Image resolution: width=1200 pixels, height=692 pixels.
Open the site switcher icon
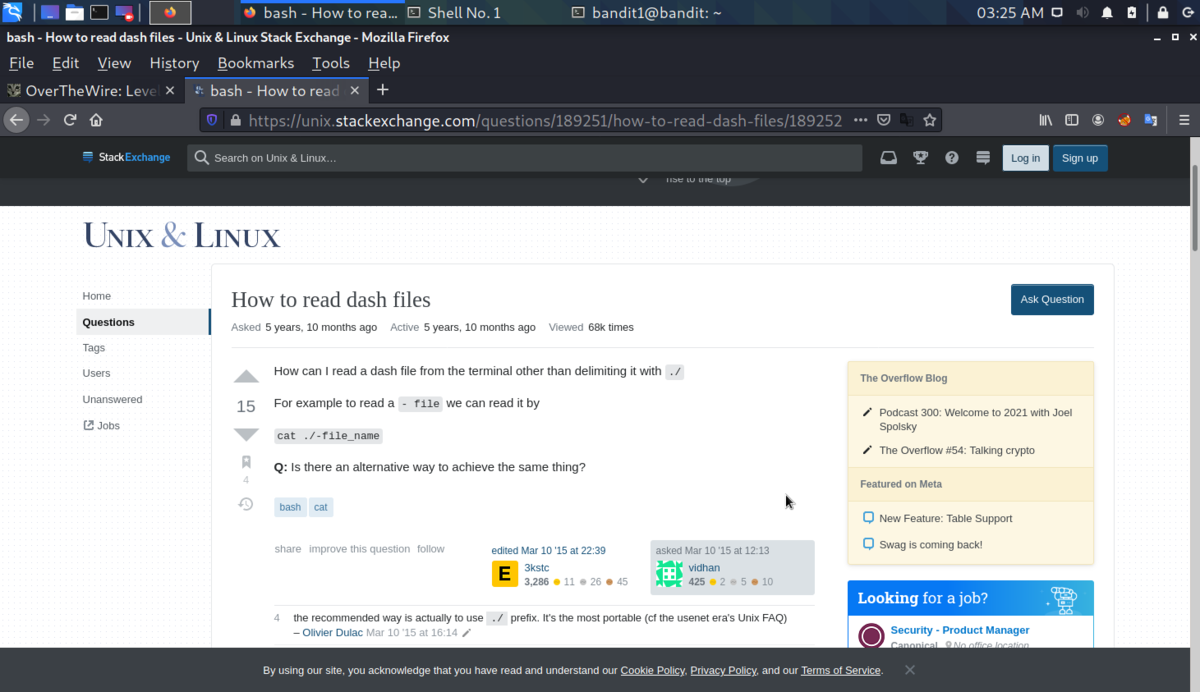coord(983,158)
